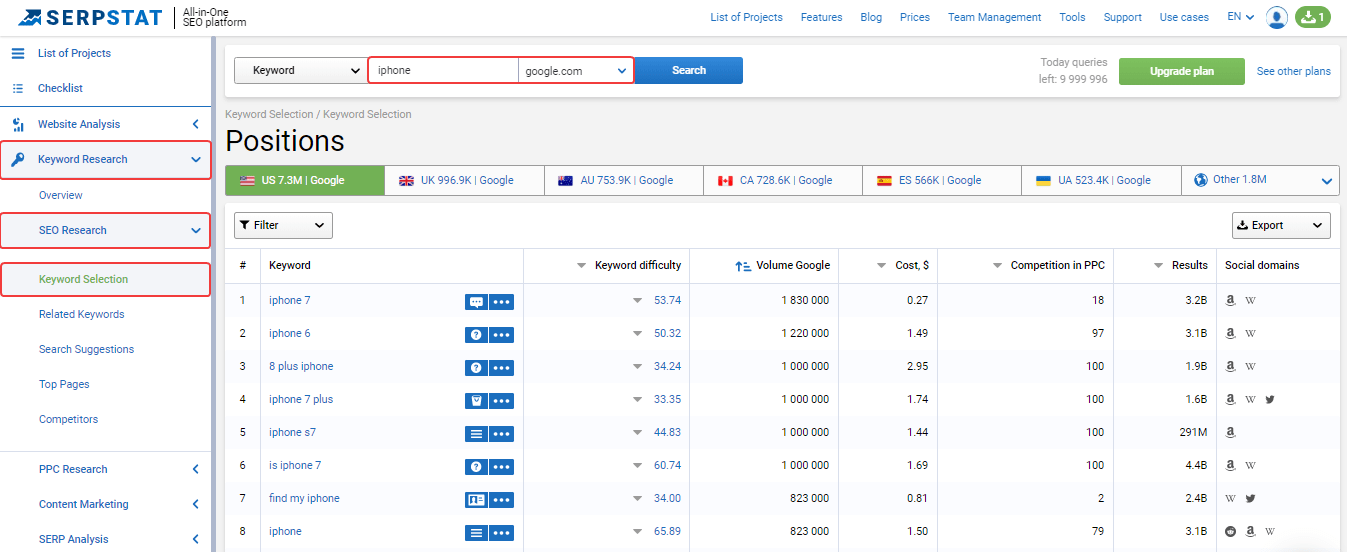Open the three-dots menu for iphone 7 plus

[x=502, y=400]
